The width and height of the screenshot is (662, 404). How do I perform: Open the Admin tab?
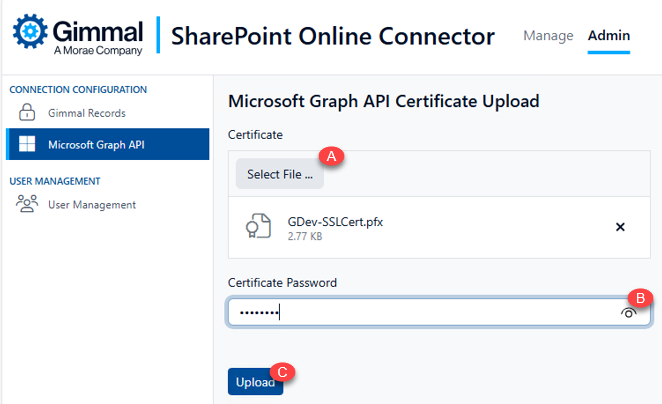609,36
